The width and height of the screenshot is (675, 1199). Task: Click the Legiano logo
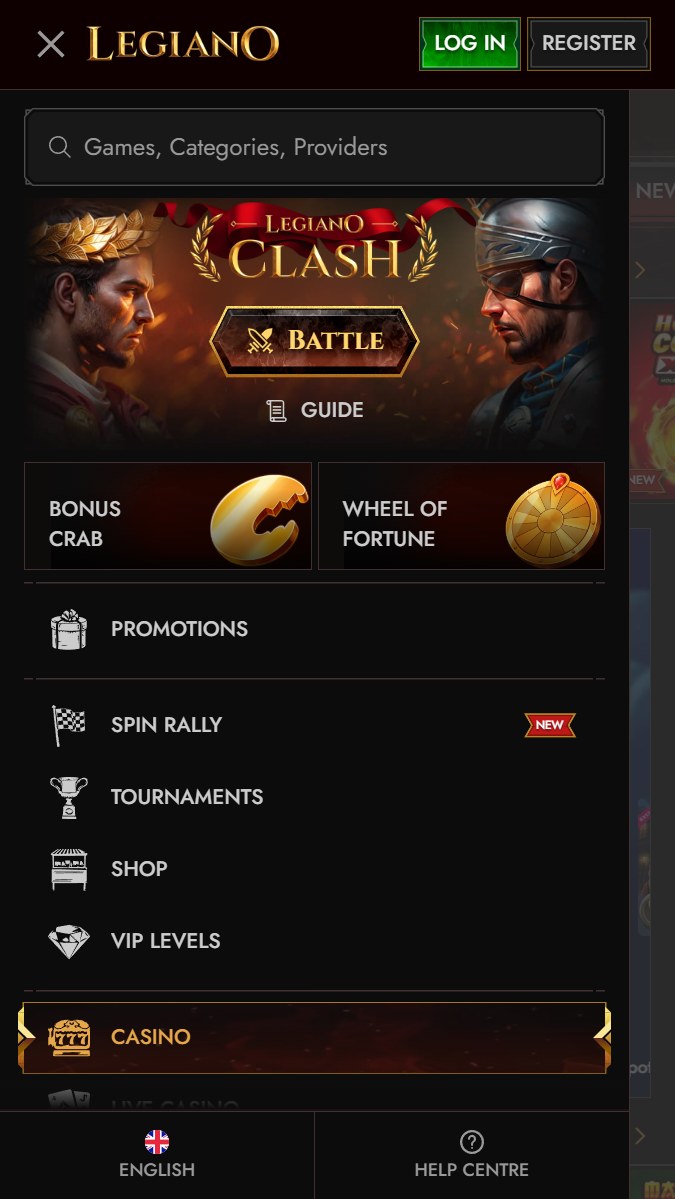tap(183, 44)
